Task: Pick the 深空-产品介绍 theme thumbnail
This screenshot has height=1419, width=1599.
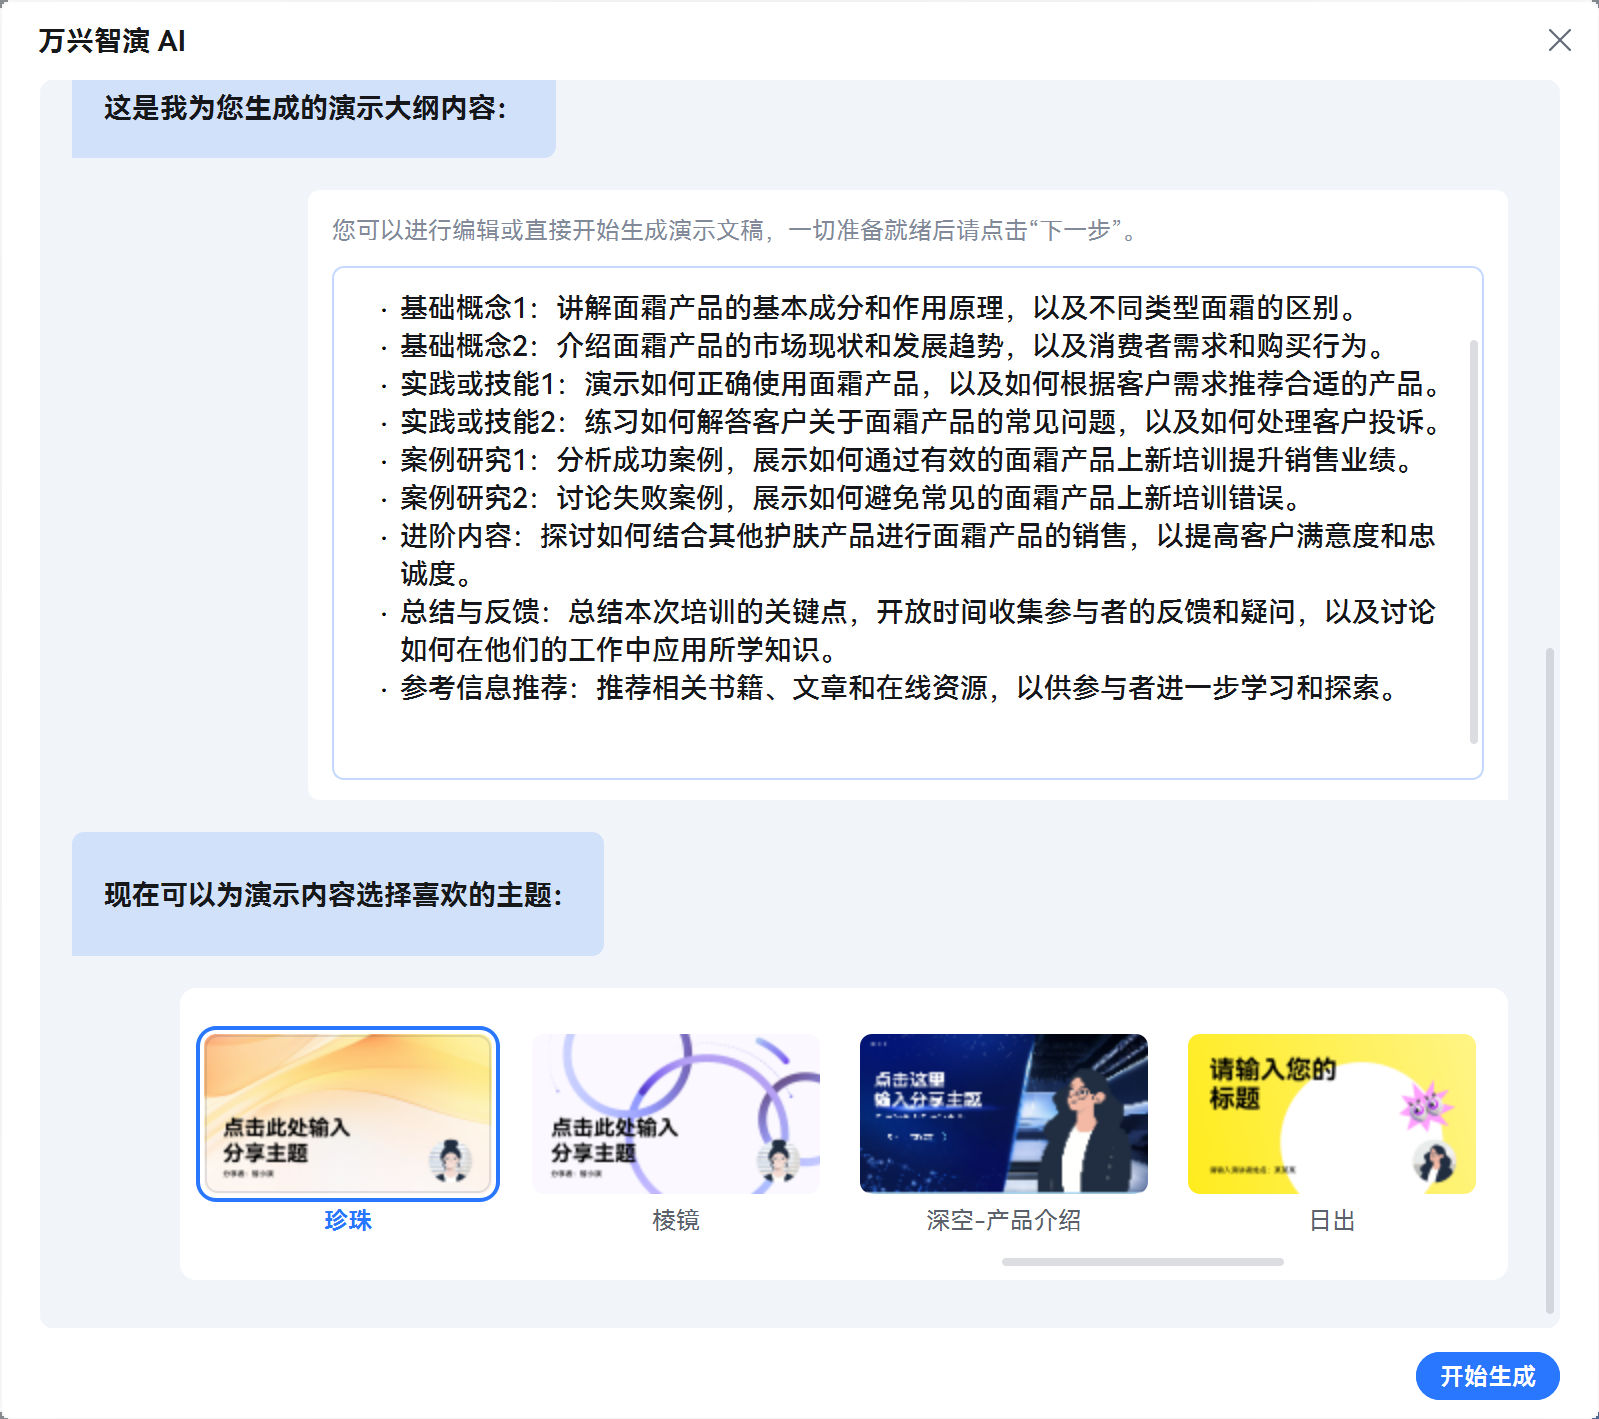Action: 1004,1114
